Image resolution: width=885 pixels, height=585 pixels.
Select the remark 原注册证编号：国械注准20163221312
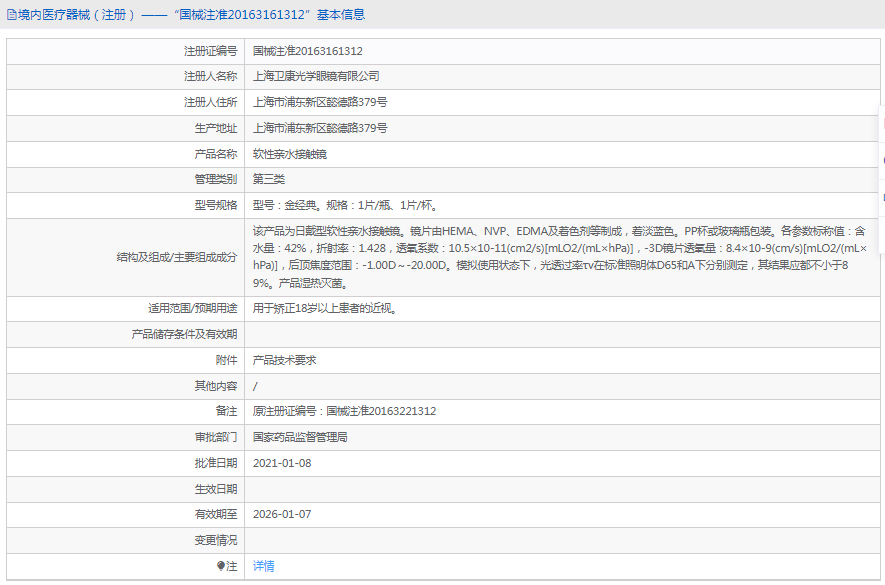(344, 412)
